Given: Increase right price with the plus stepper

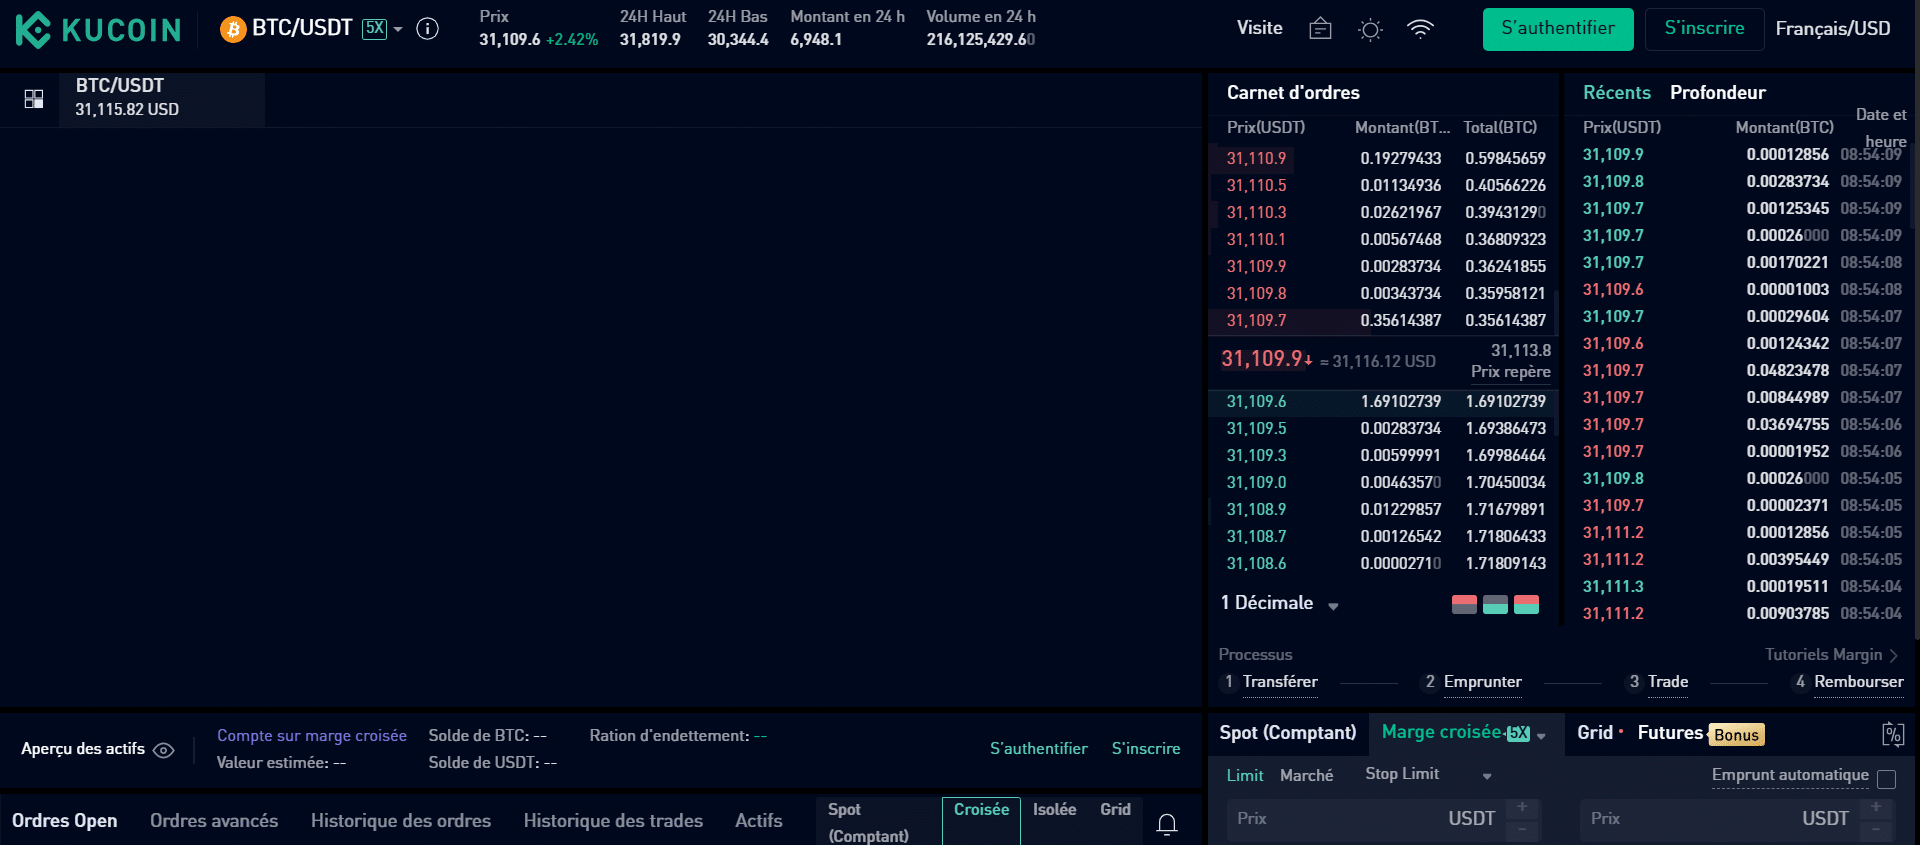Looking at the screenshot, I should click(1876, 808).
